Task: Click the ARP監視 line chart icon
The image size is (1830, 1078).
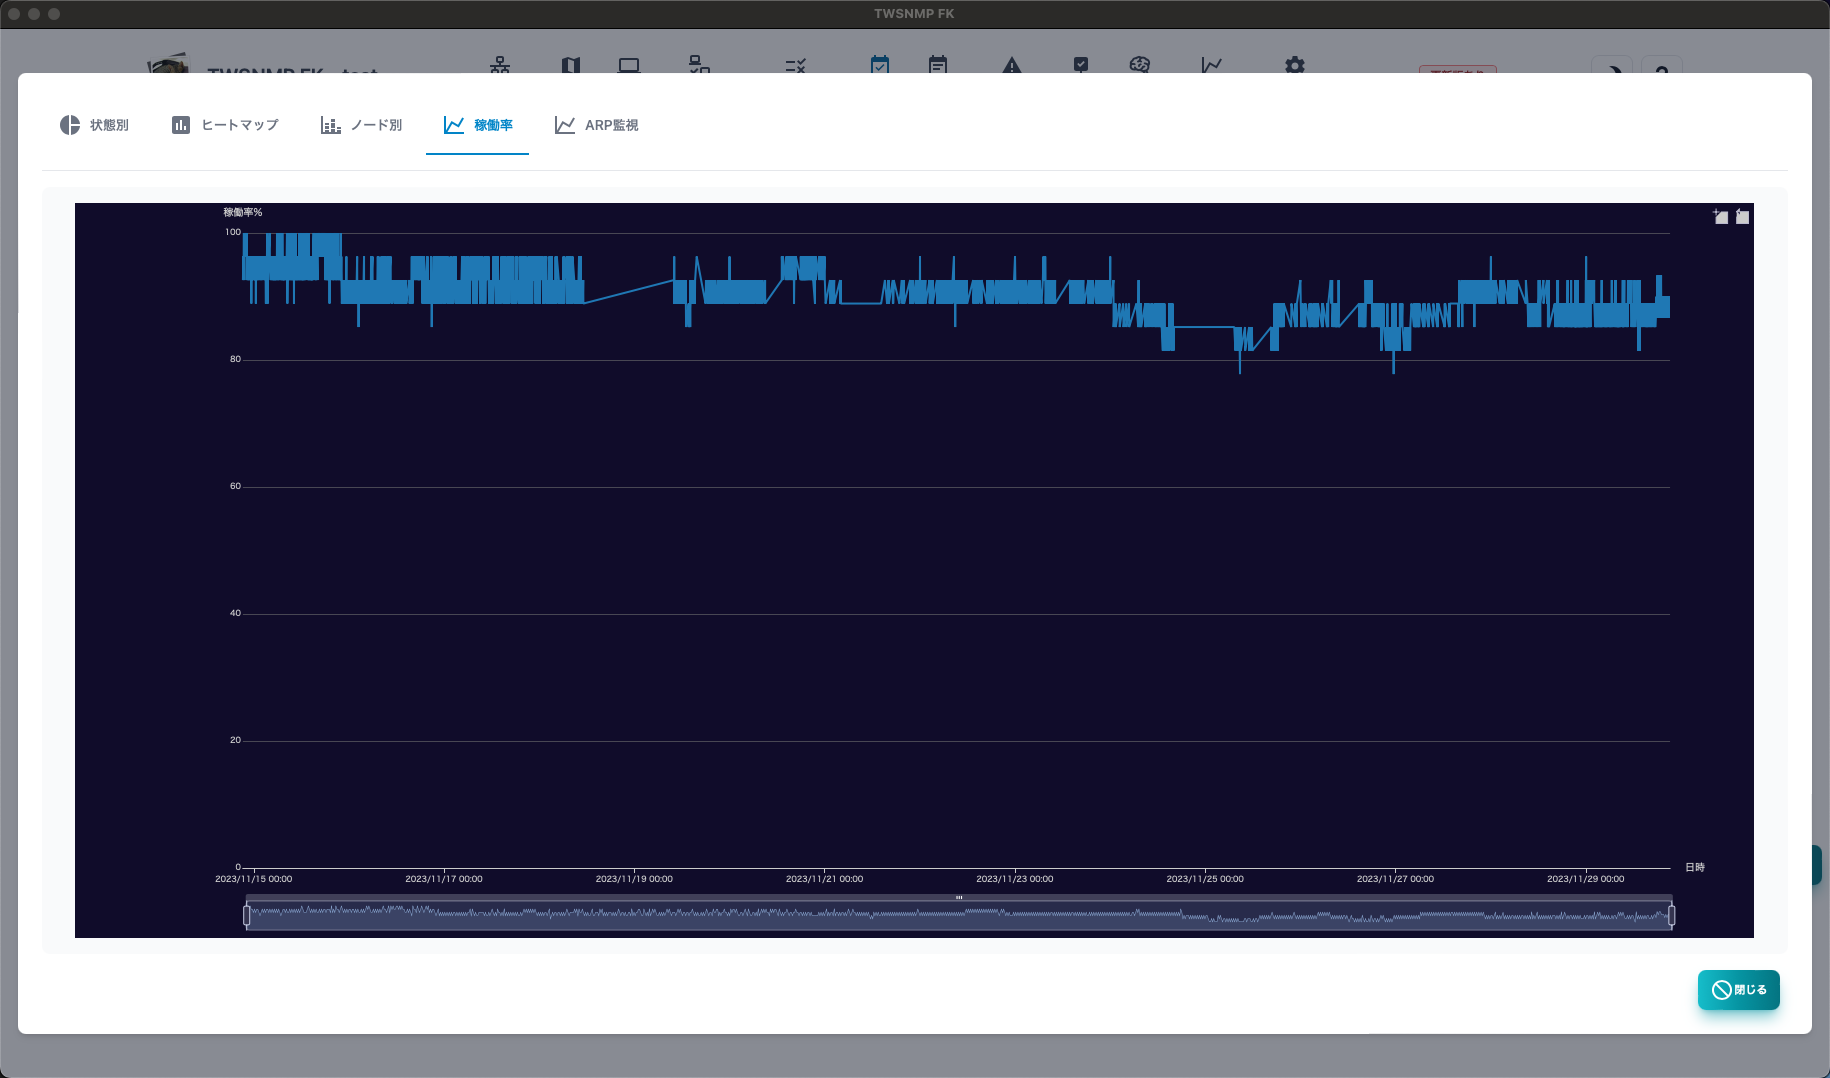Action: point(565,125)
